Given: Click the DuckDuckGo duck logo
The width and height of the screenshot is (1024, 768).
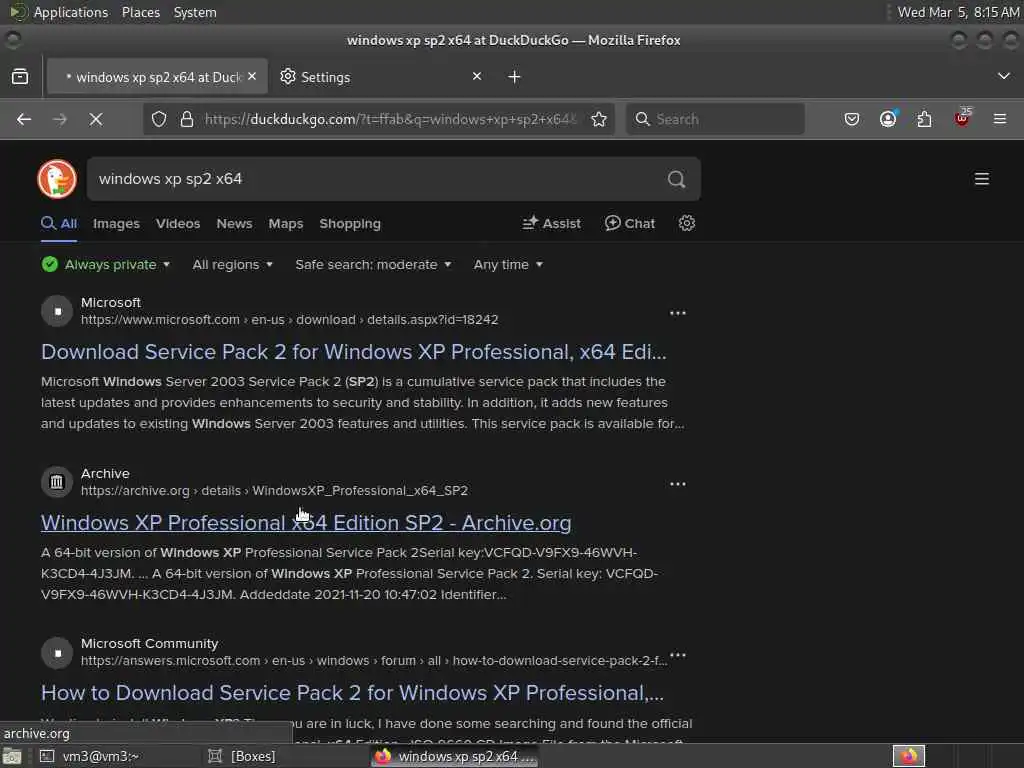Looking at the screenshot, I should (57, 178).
